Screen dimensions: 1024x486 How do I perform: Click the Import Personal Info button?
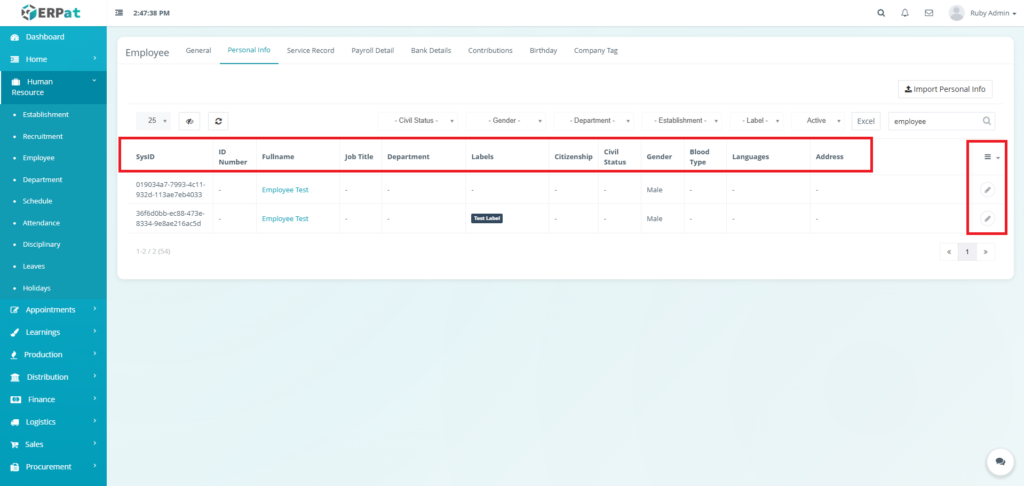[945, 89]
